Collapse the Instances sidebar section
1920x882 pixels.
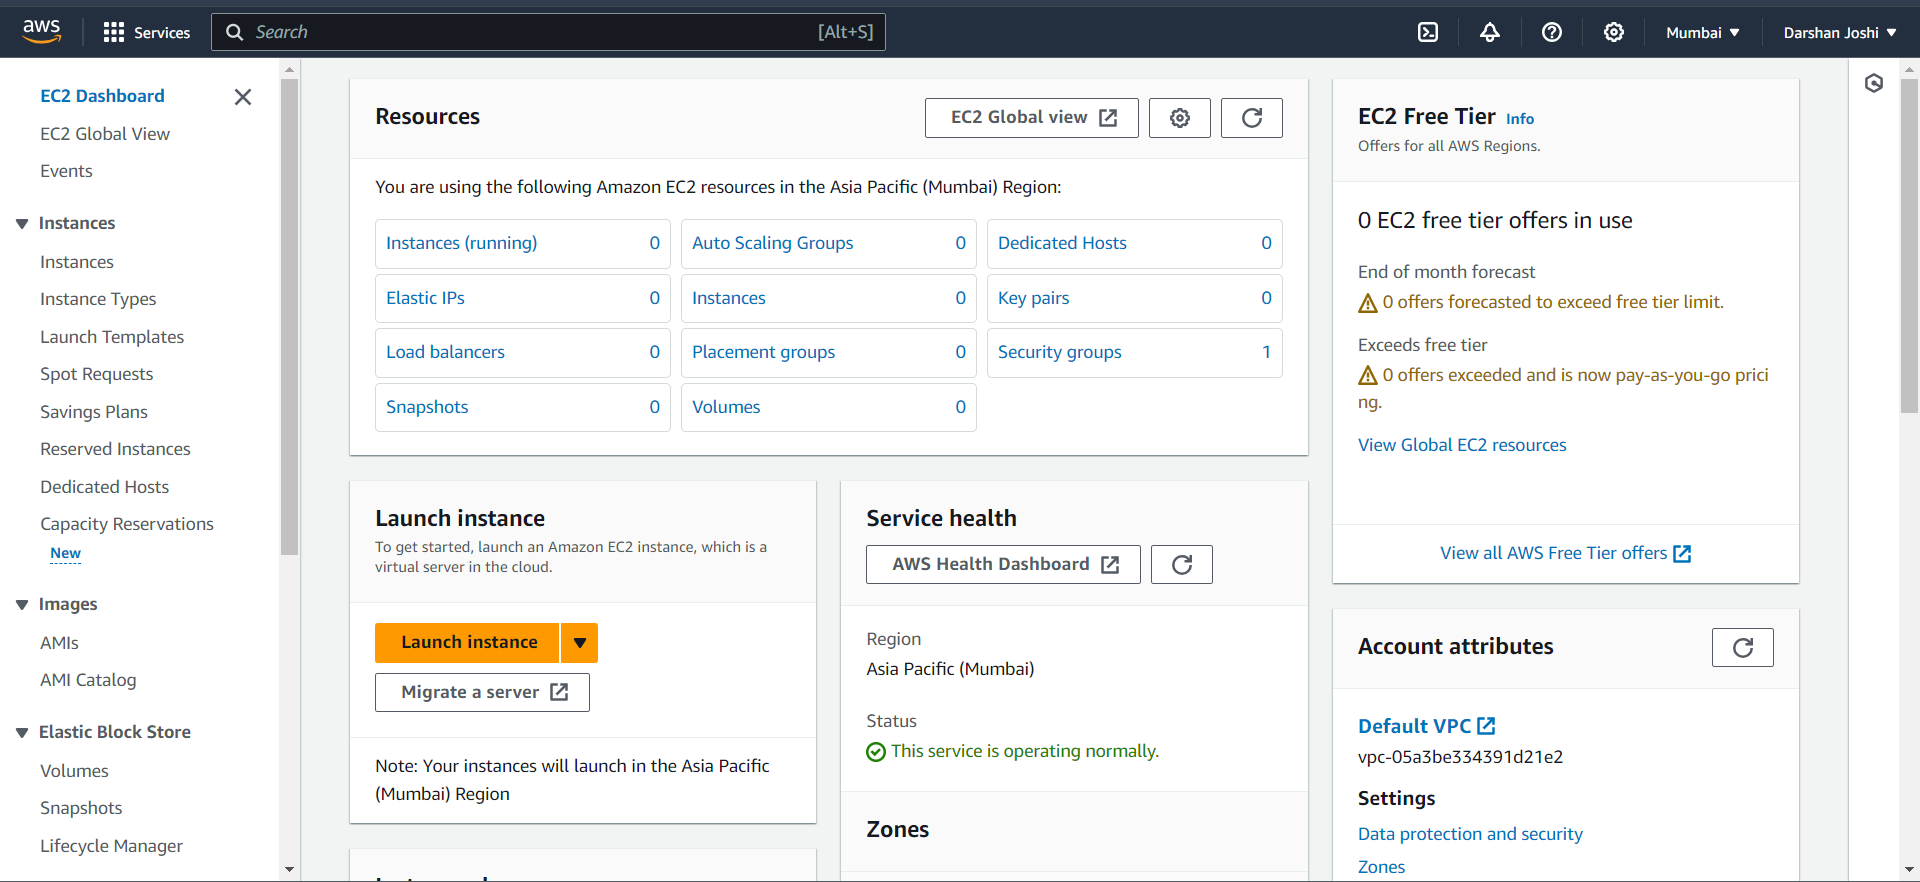click(x=22, y=223)
